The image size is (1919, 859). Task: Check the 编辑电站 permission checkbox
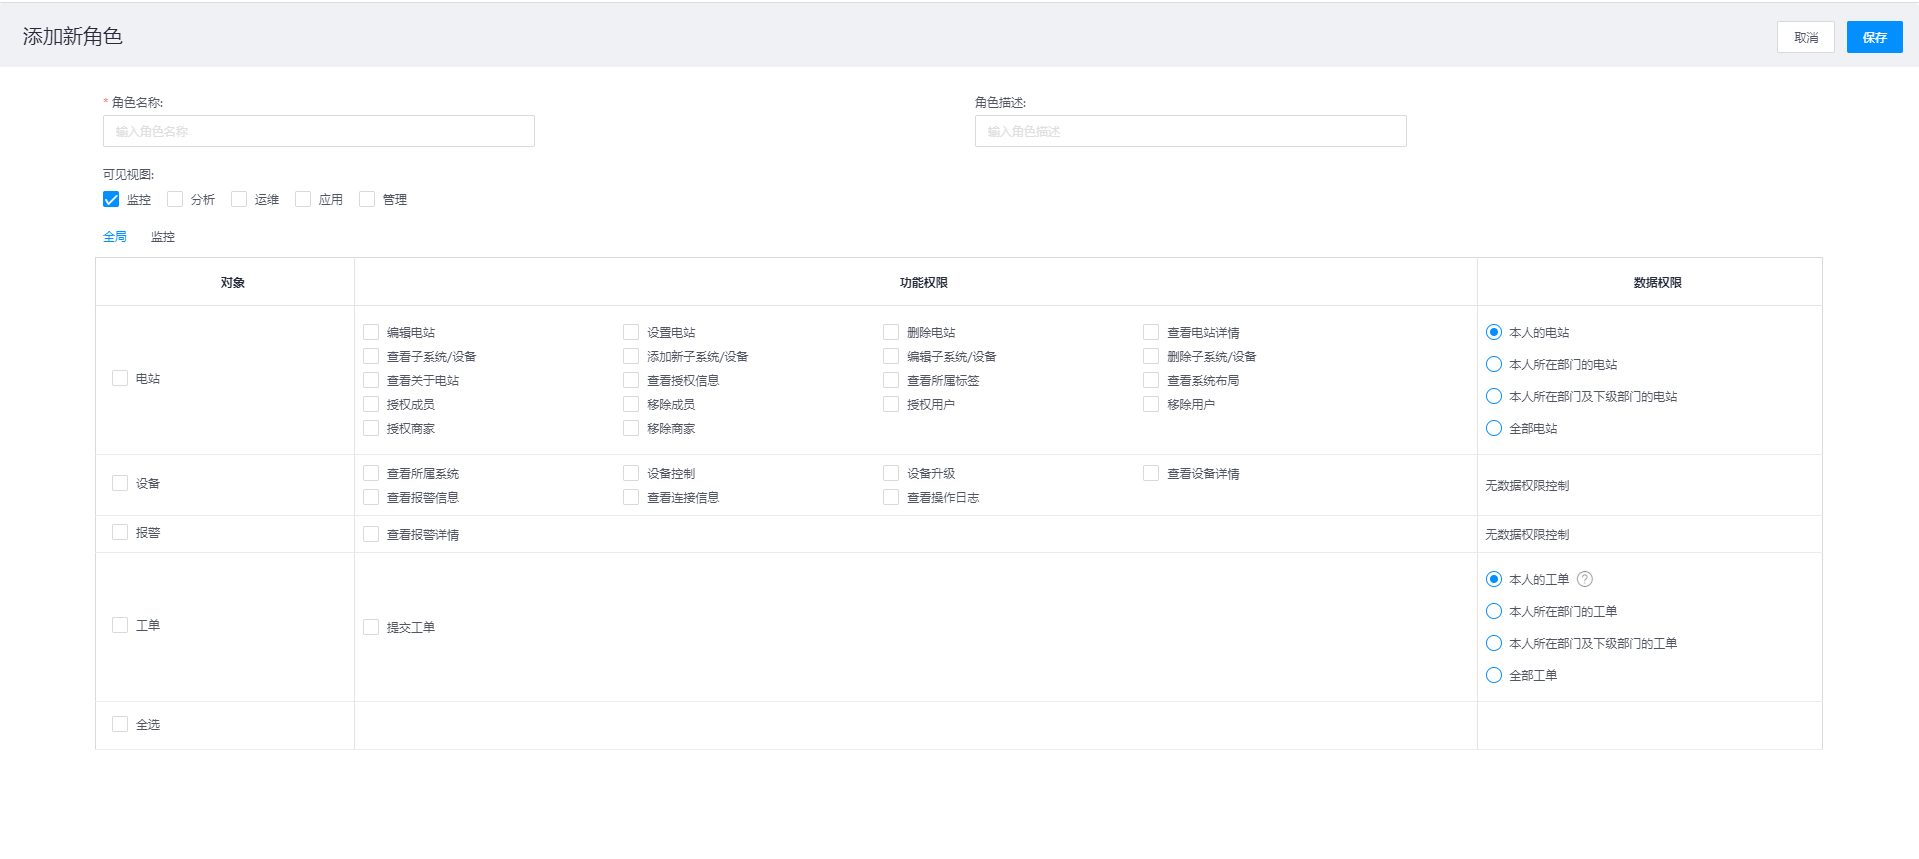point(371,332)
